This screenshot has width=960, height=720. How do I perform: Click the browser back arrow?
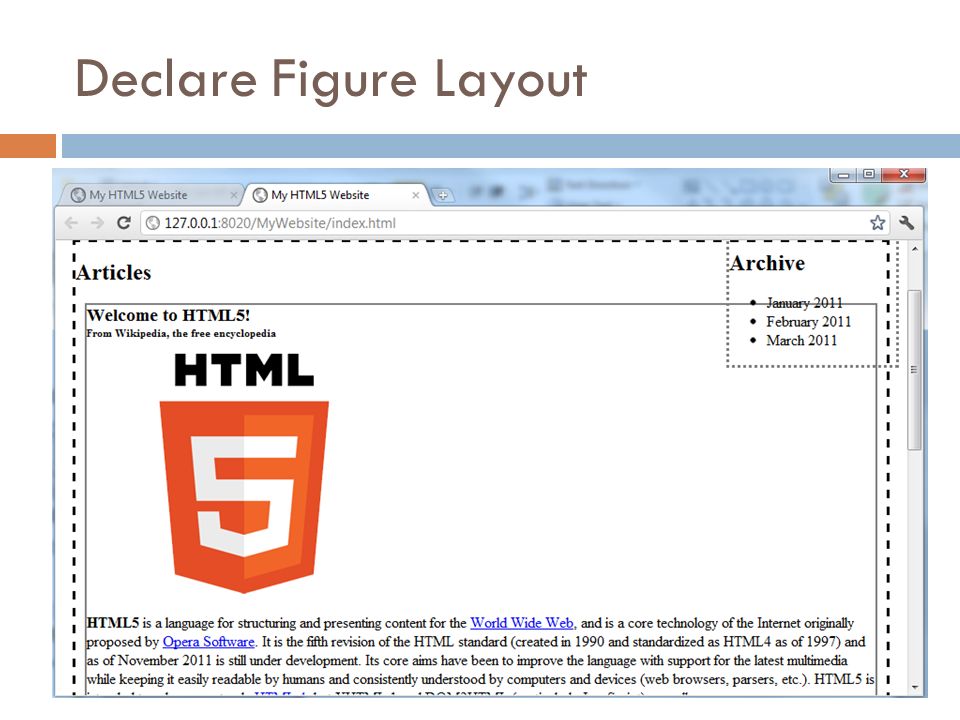tap(71, 223)
